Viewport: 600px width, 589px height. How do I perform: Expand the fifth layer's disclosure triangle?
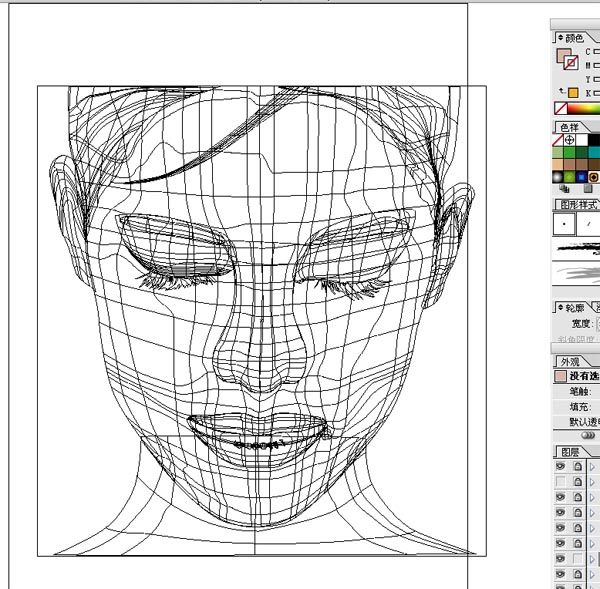click(593, 528)
